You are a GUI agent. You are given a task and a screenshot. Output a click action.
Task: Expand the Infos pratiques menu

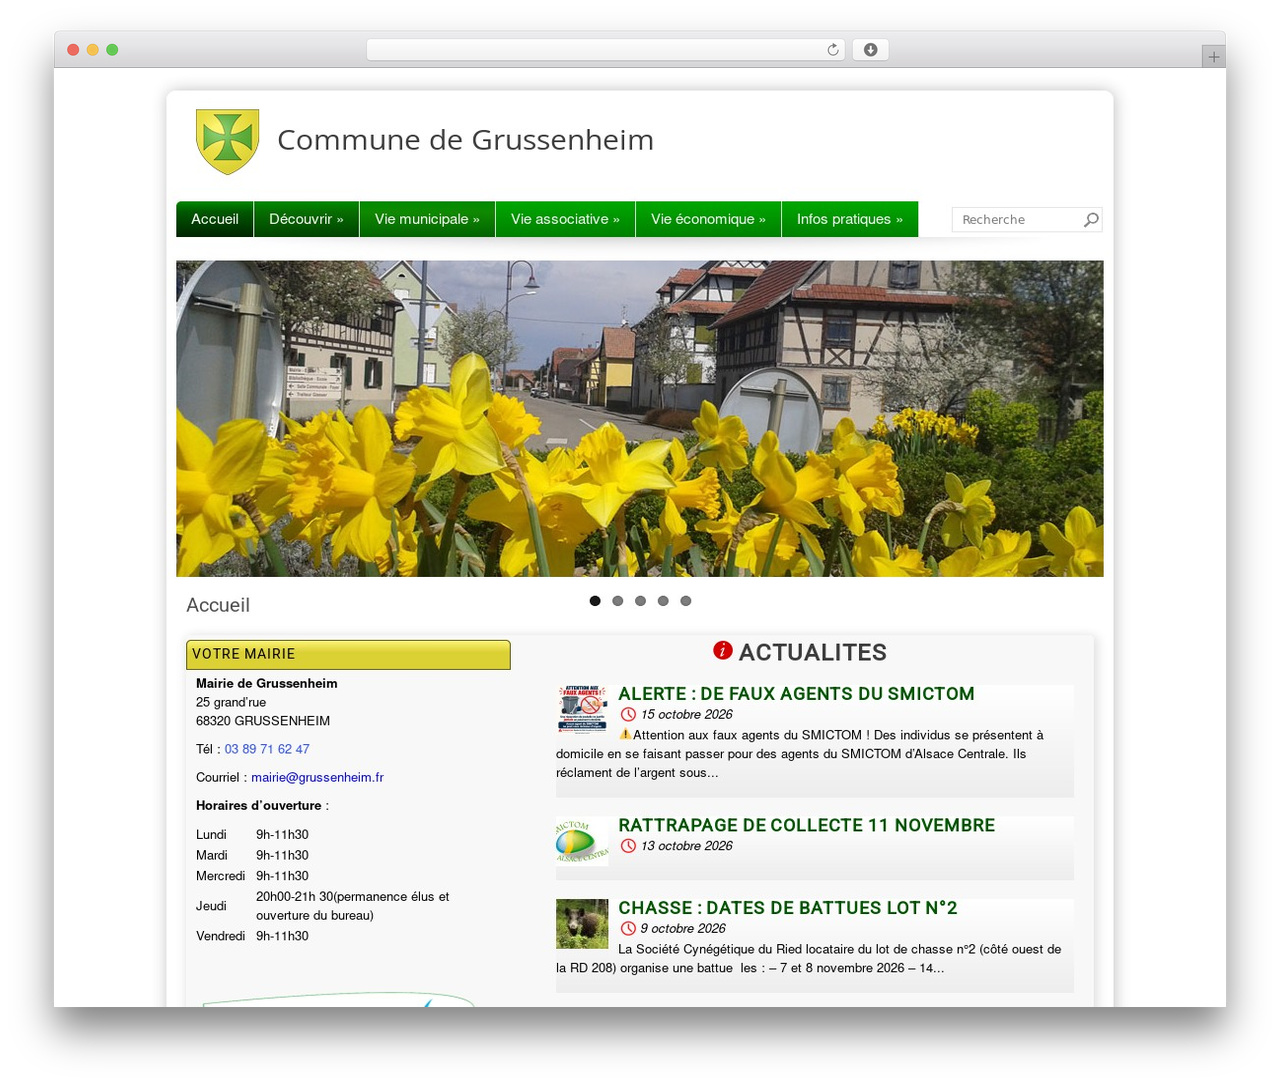pyautogui.click(x=850, y=219)
